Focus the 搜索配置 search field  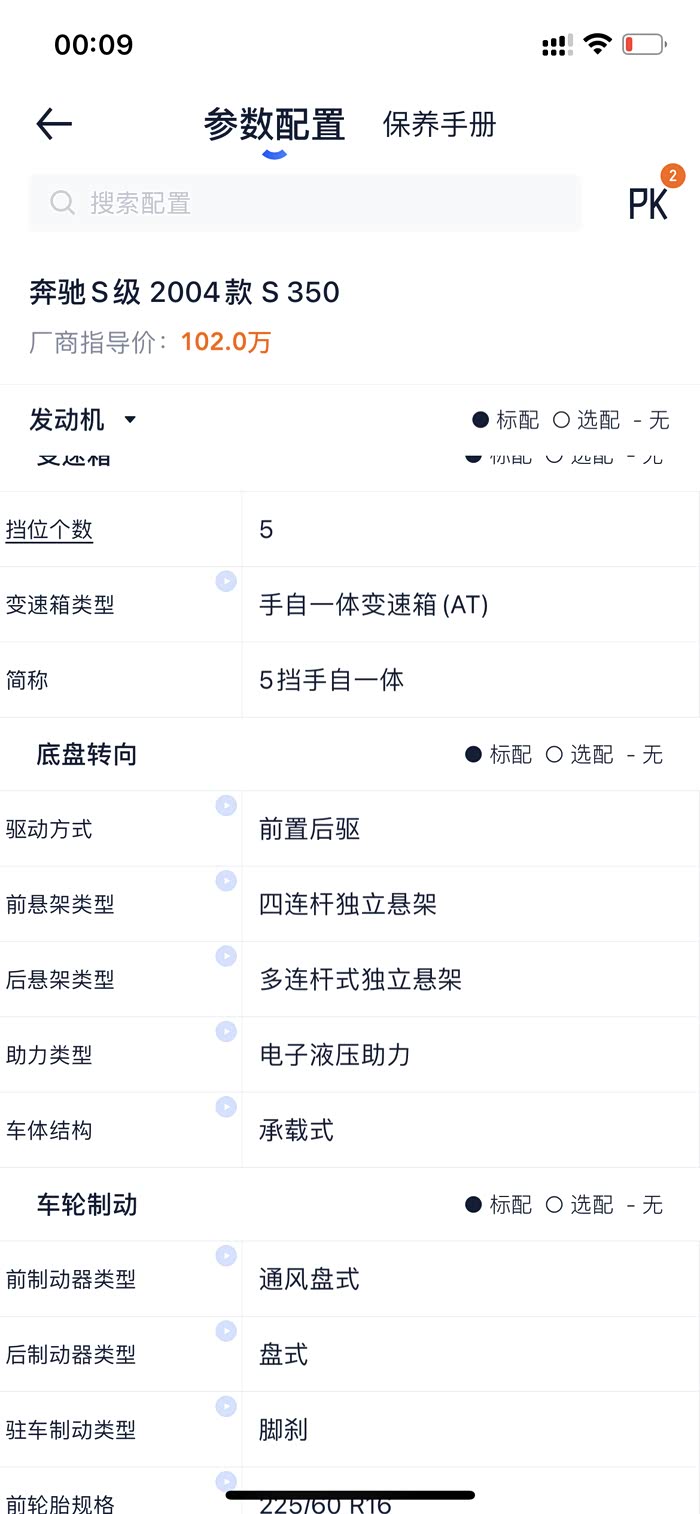(320, 203)
